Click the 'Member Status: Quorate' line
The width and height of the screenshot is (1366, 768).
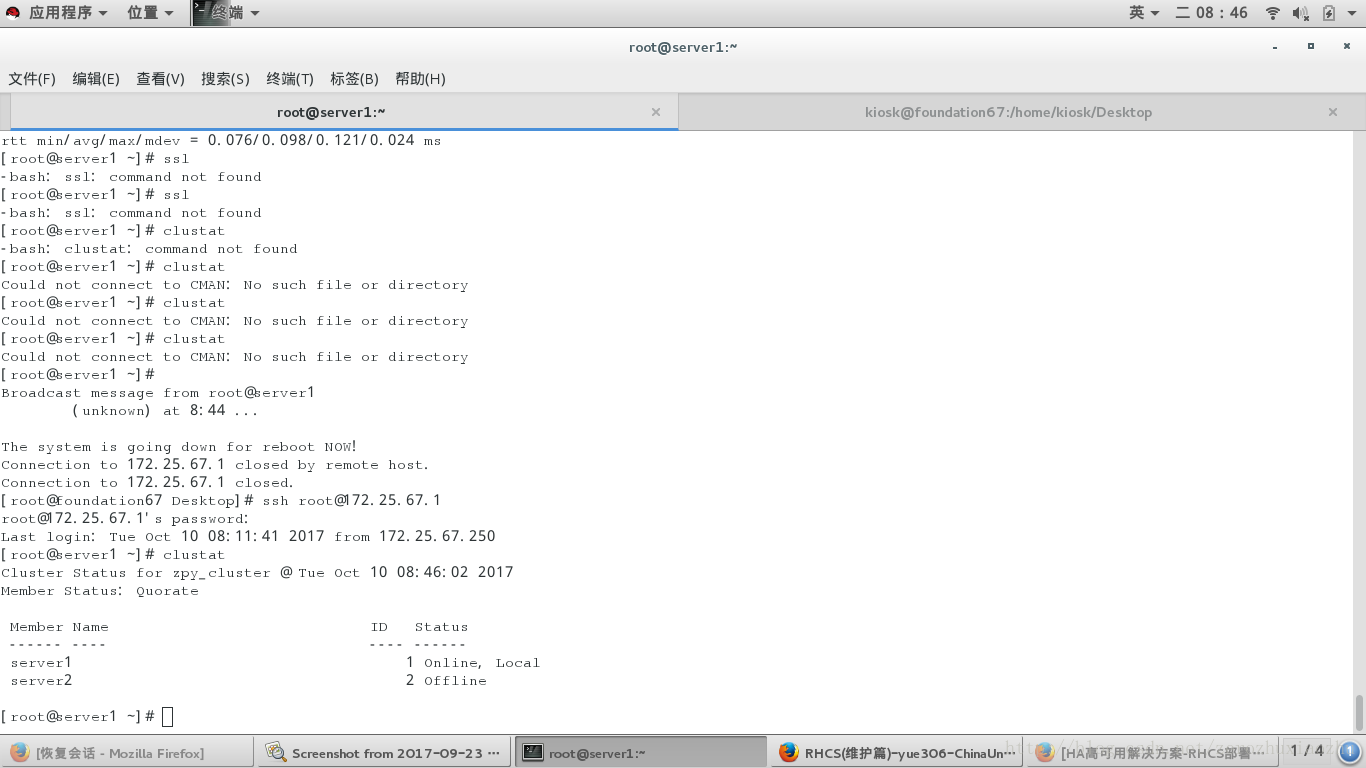pyautogui.click(x=100, y=591)
